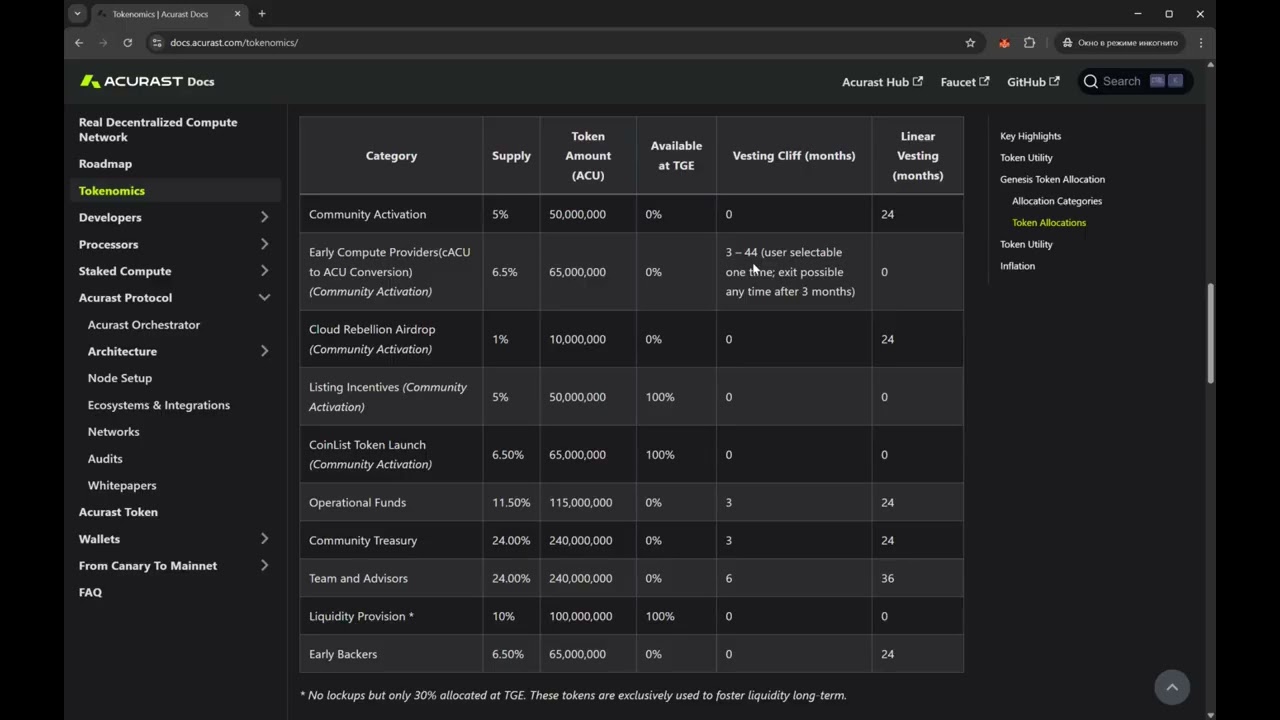Viewport: 1280px width, 720px height.
Task: Click the red extension icon in toolbar
Action: pos(1004,43)
